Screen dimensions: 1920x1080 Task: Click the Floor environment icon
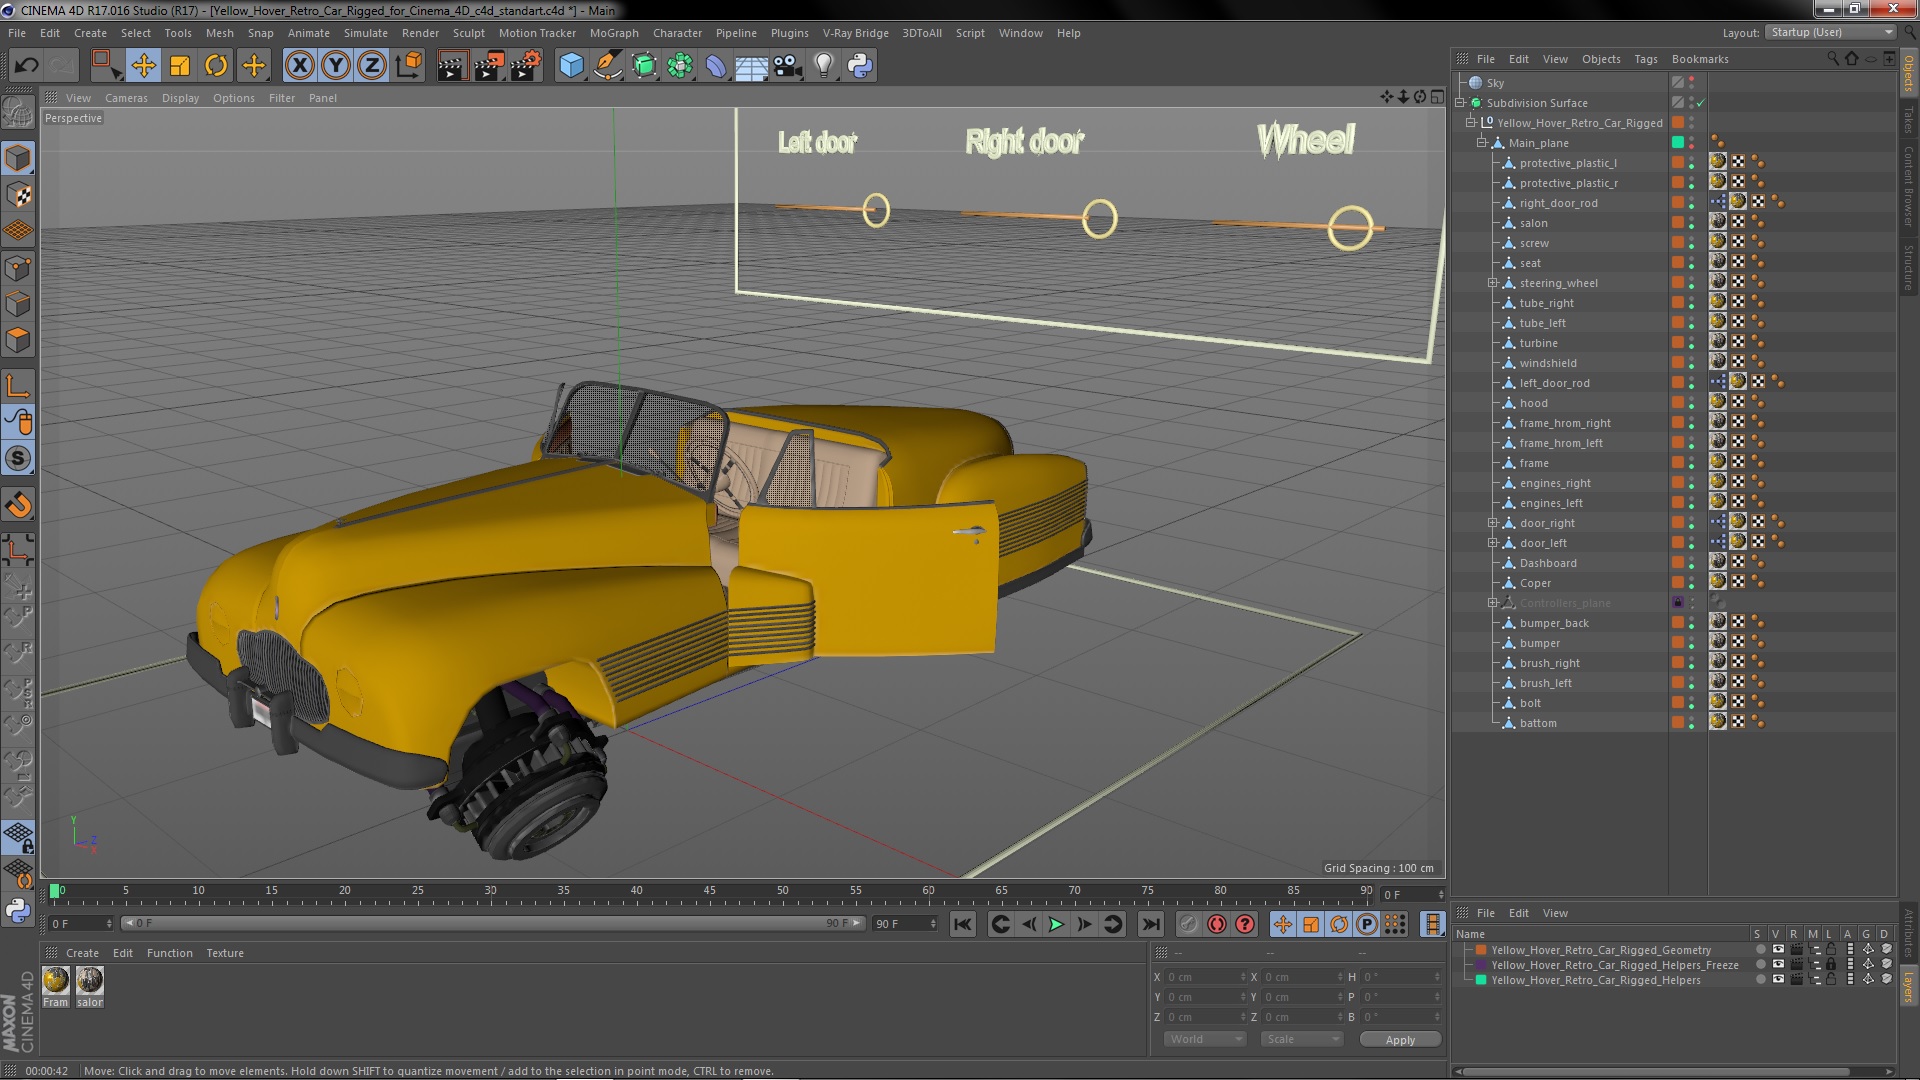[751, 66]
